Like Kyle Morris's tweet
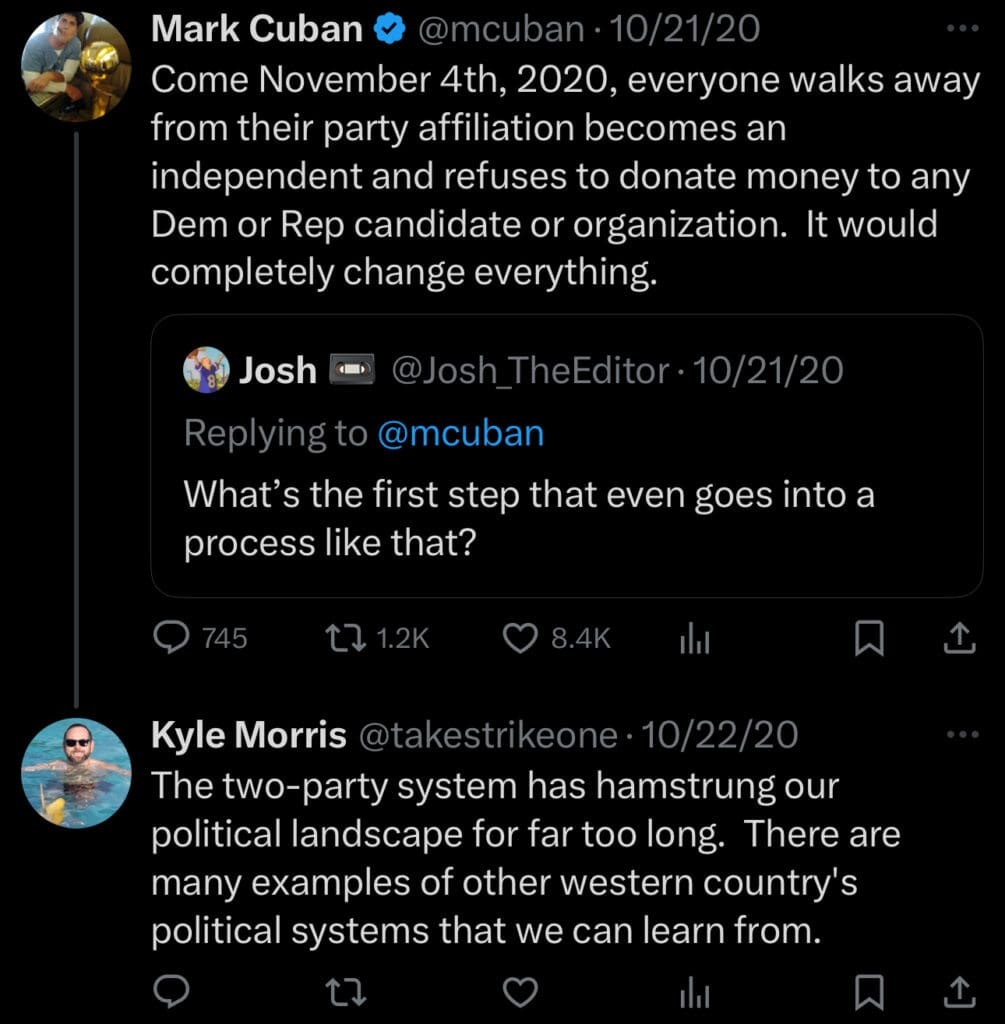1005x1024 pixels. click(x=520, y=991)
